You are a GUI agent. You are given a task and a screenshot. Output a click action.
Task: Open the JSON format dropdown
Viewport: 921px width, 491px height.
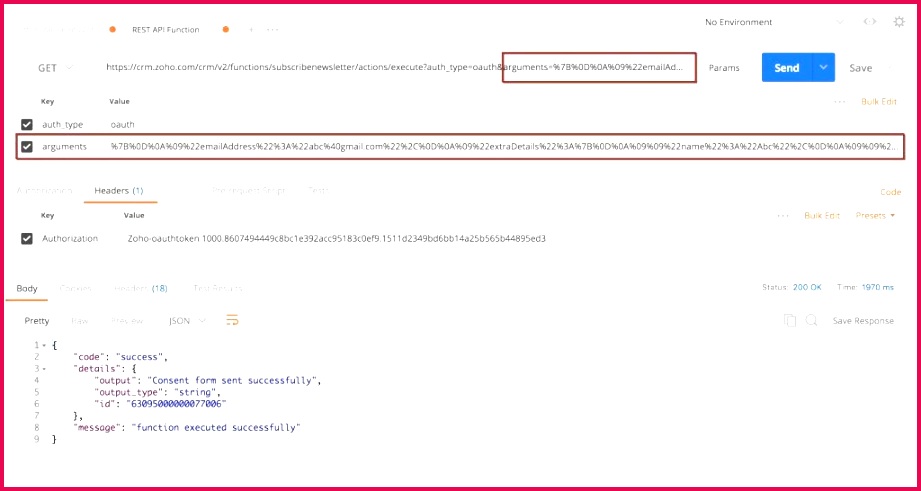[x=188, y=321]
